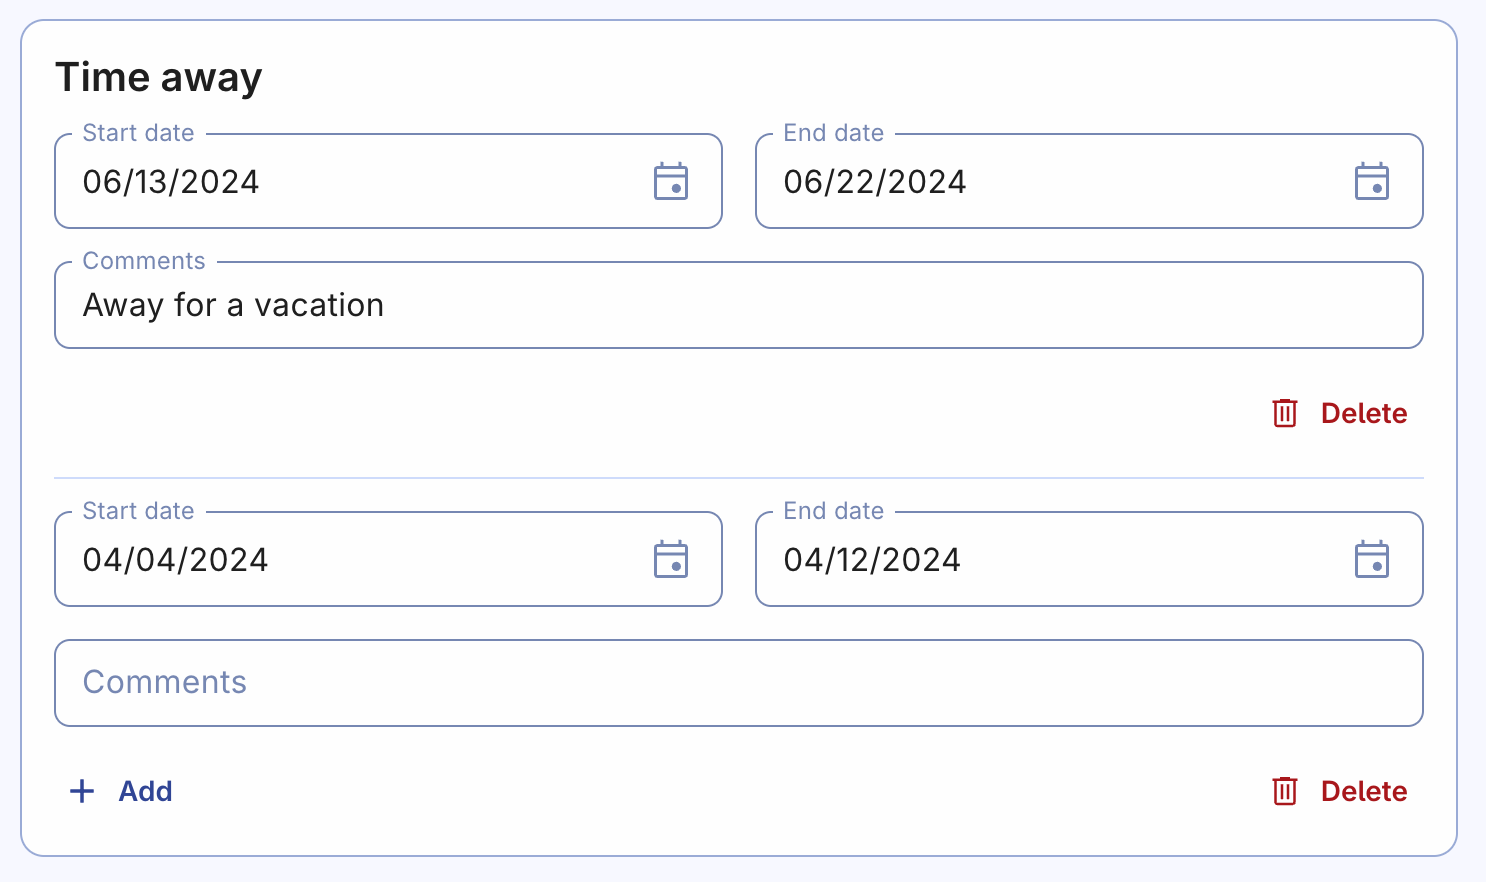Click the "Away for a vacation" comments field
This screenshot has width=1486, height=882.
(x=738, y=305)
